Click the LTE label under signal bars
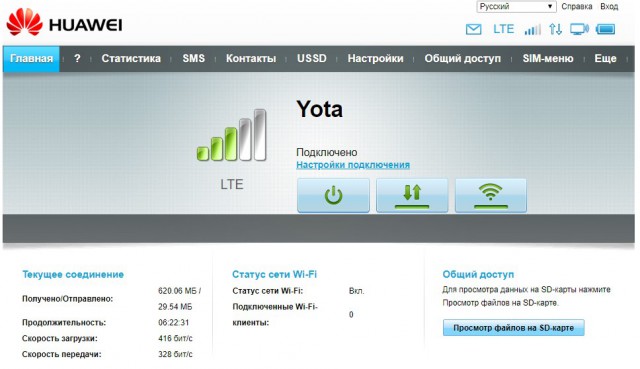The width and height of the screenshot is (640, 369). [x=232, y=184]
